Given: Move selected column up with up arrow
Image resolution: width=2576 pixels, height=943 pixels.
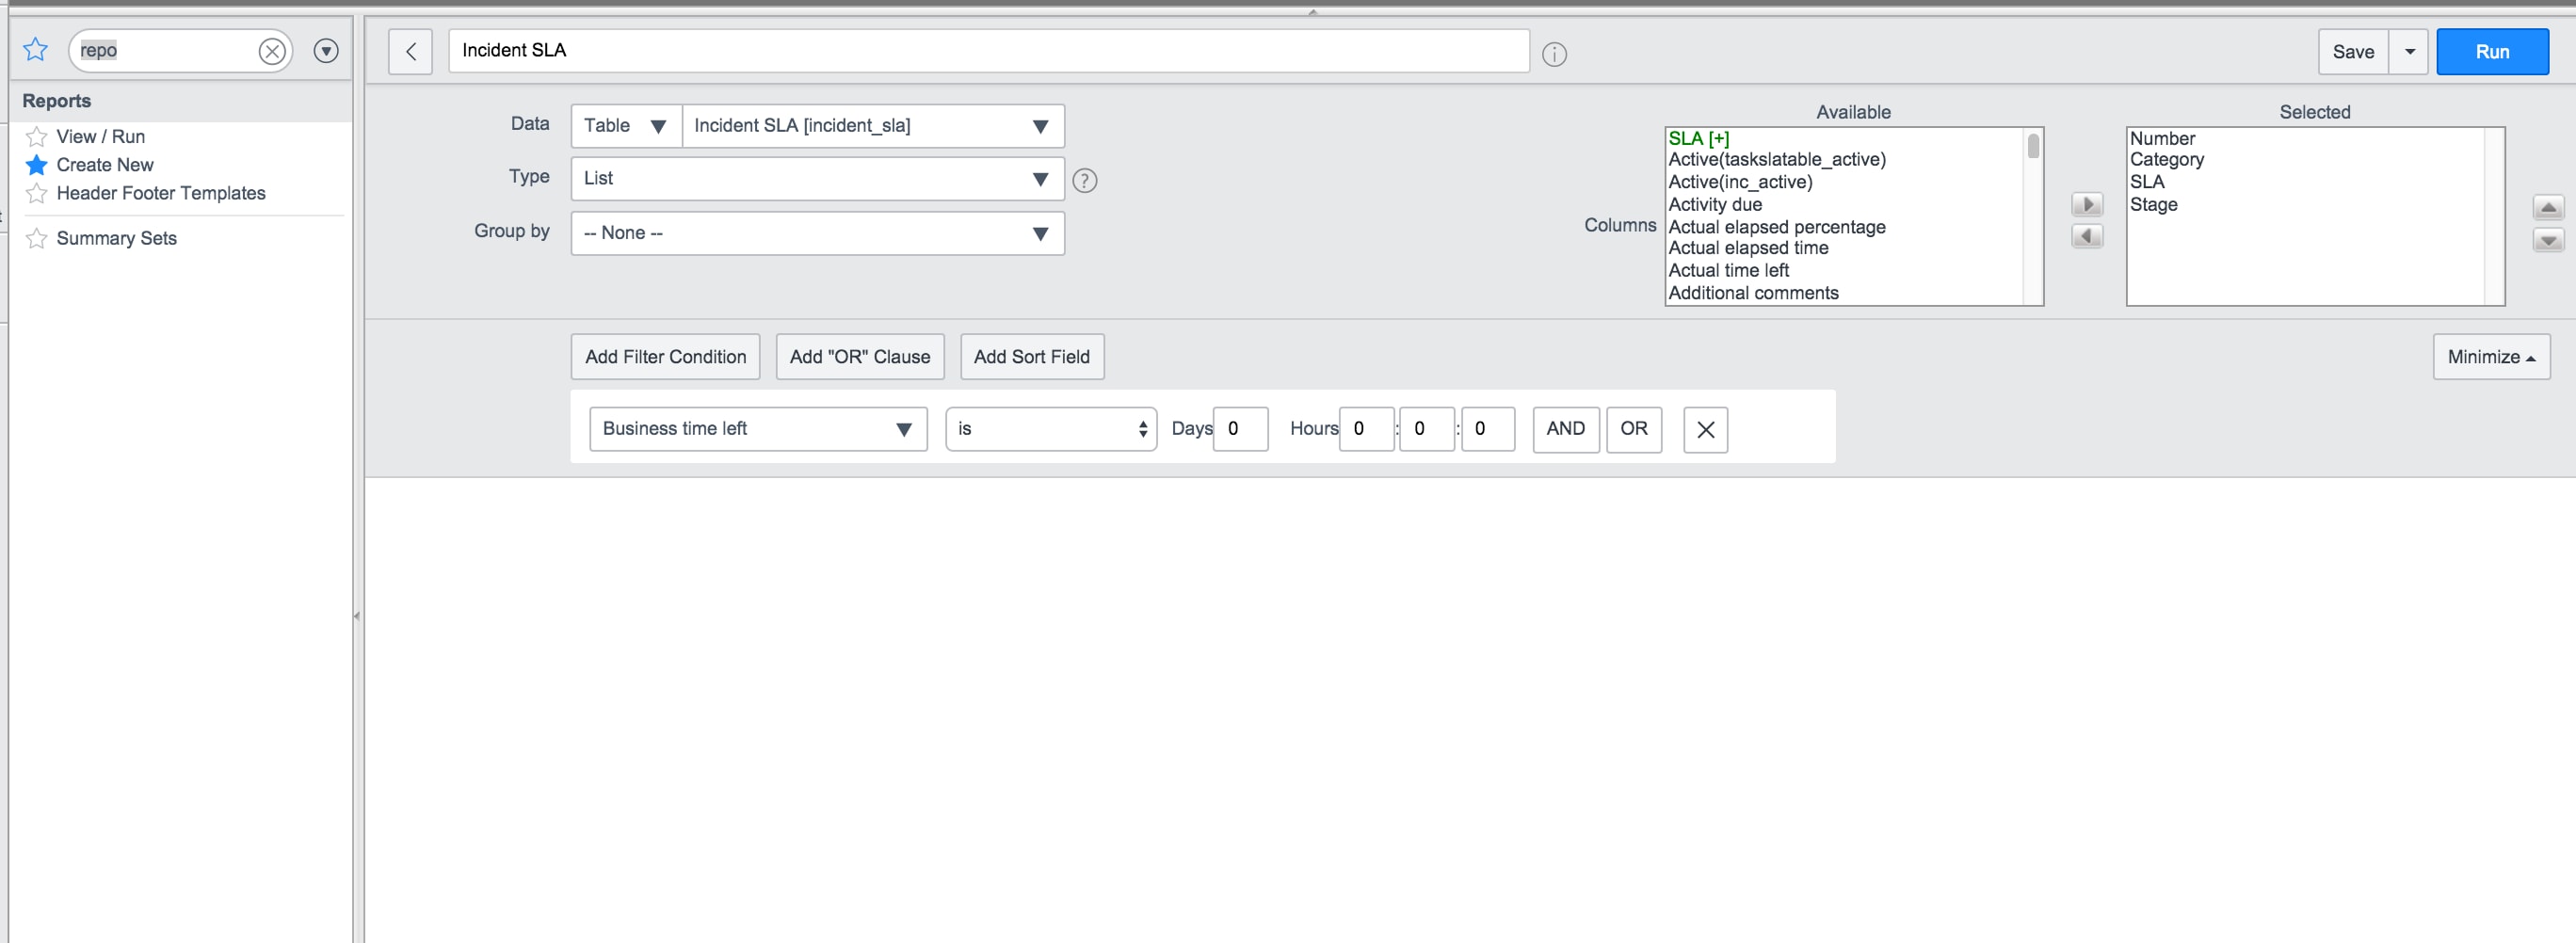Looking at the screenshot, I should coord(2548,207).
